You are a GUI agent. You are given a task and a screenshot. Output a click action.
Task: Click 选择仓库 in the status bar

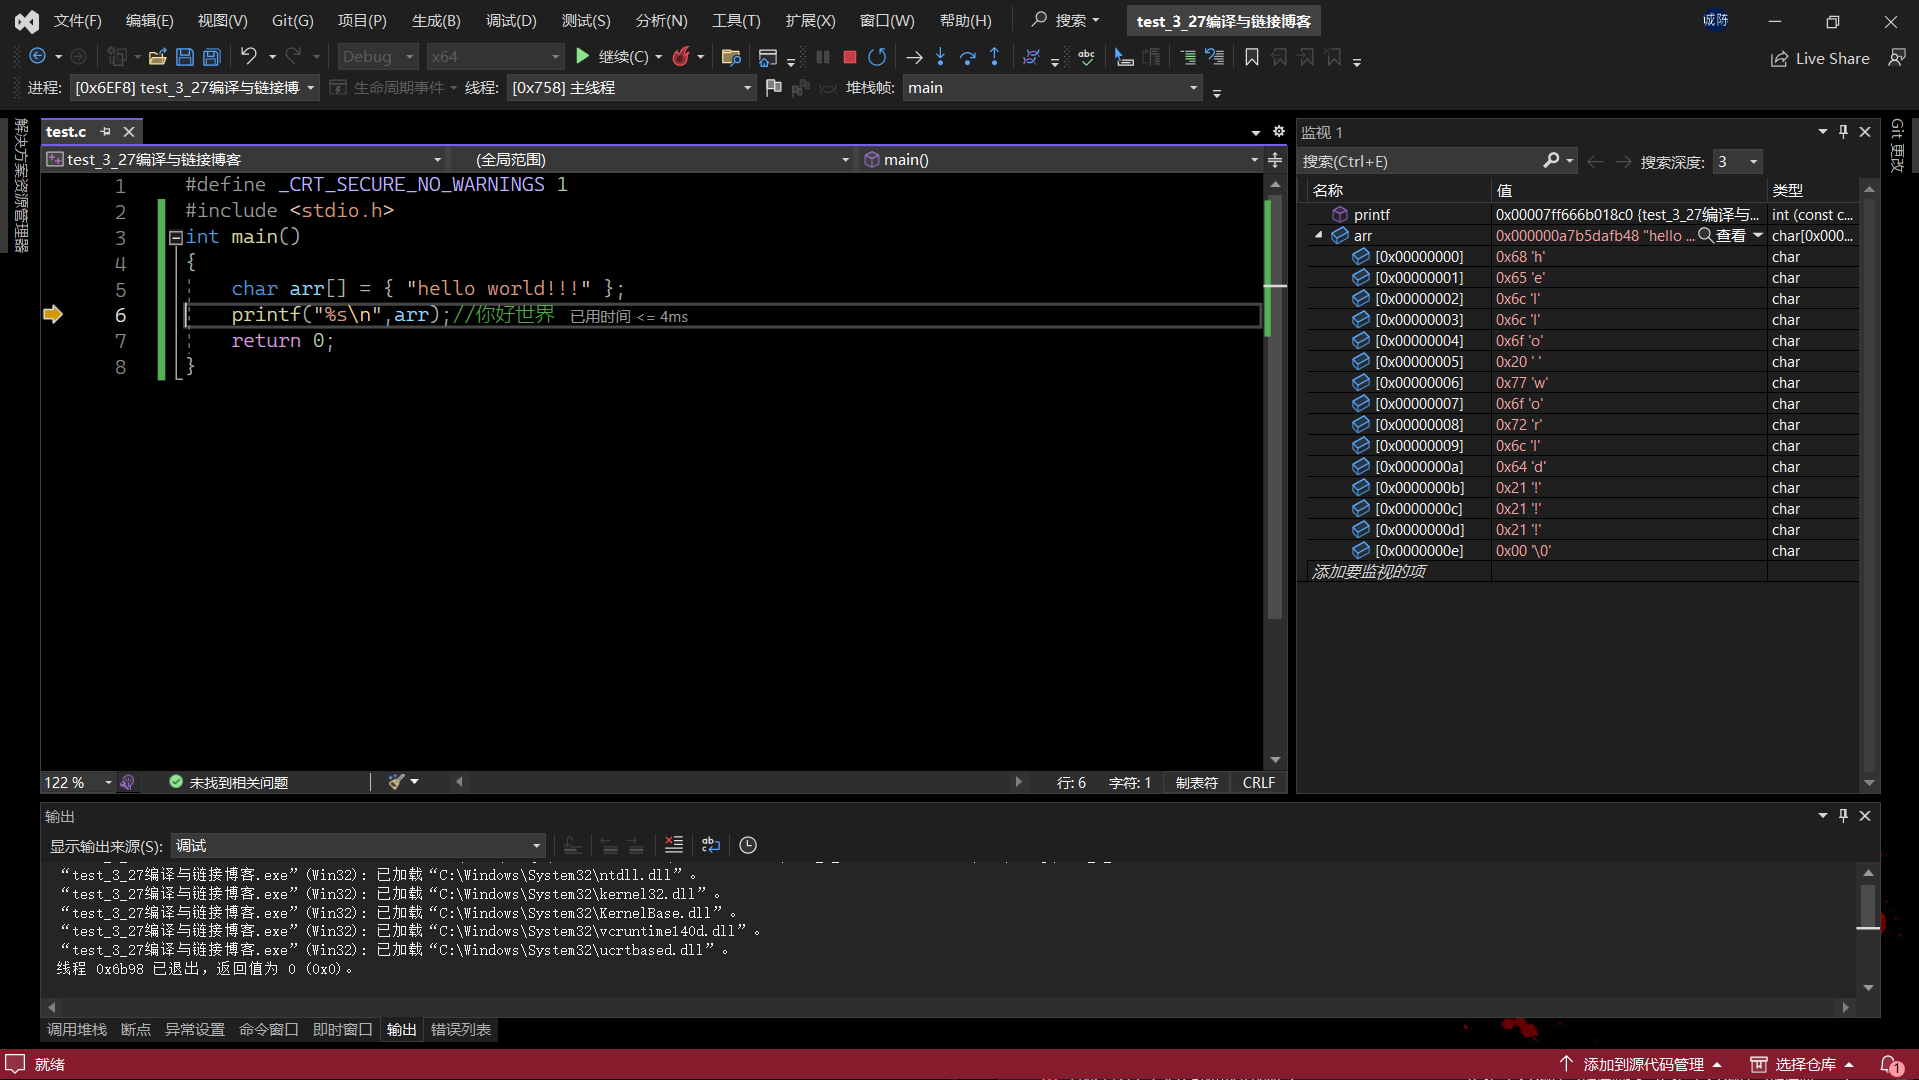(1803, 1064)
